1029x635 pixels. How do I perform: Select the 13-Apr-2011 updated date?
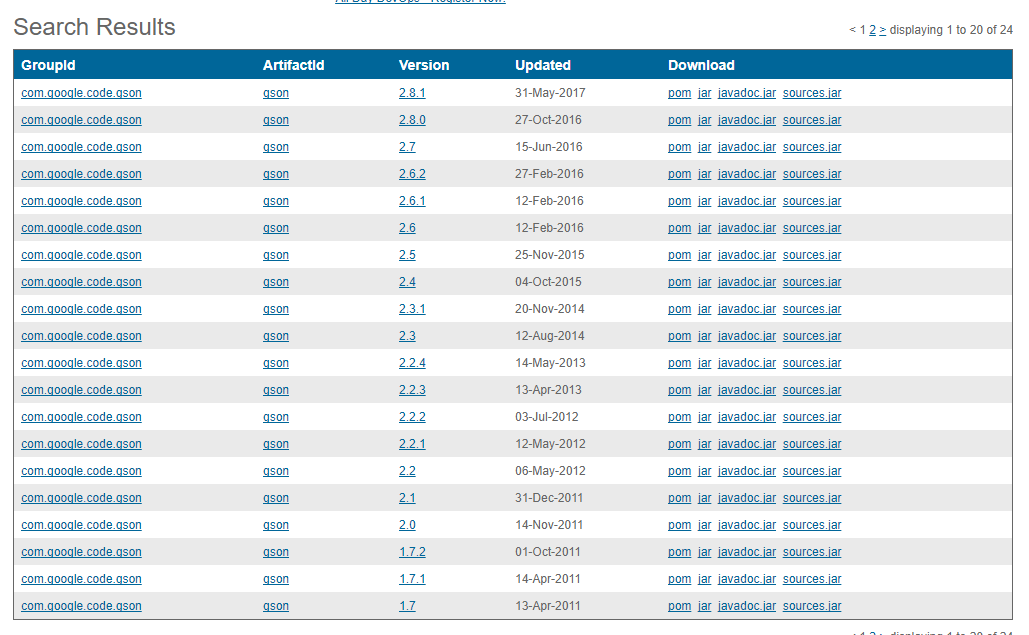tap(547, 606)
